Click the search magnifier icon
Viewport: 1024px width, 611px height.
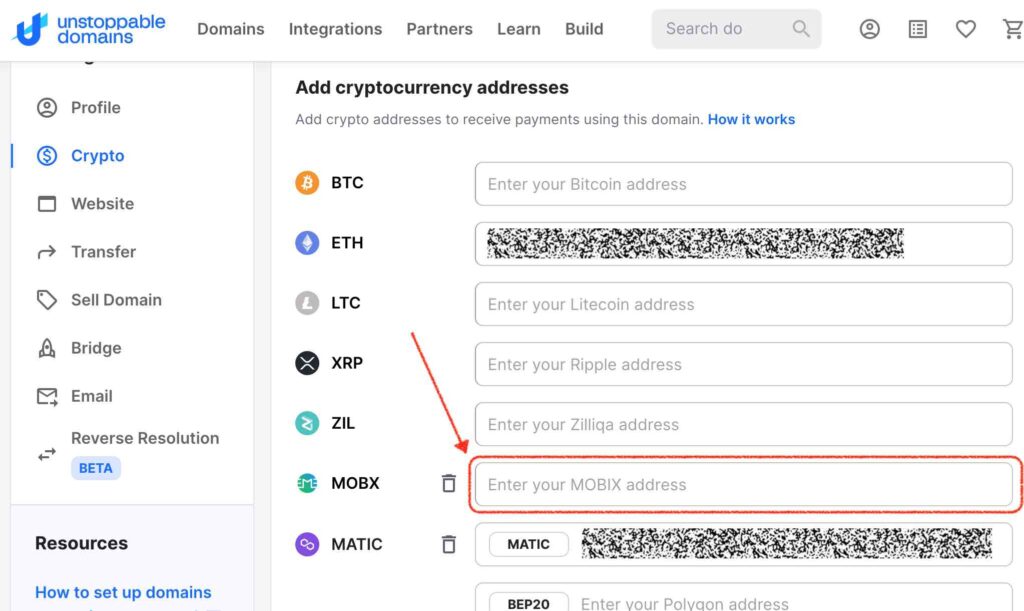coord(801,29)
